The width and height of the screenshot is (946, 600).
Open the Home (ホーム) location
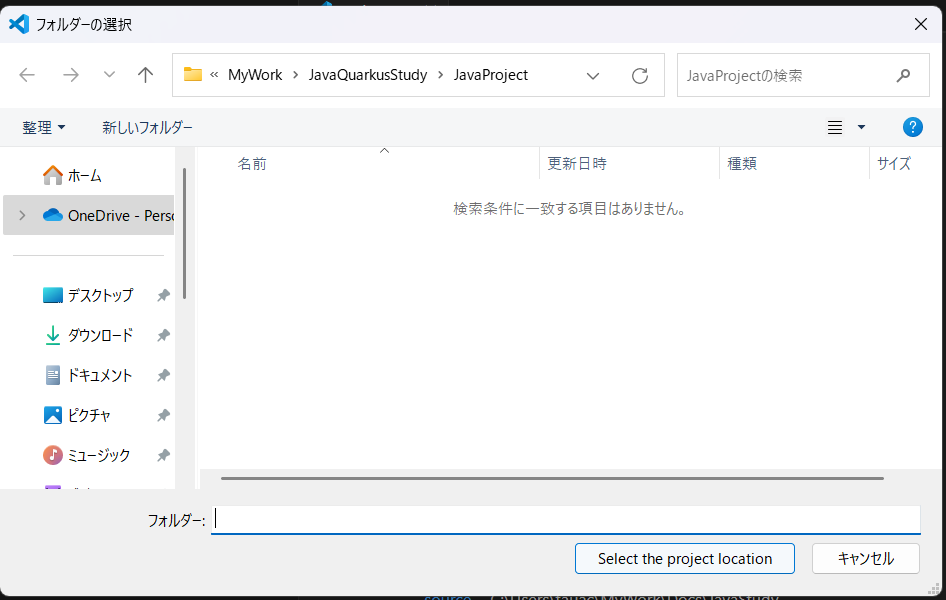[84, 175]
